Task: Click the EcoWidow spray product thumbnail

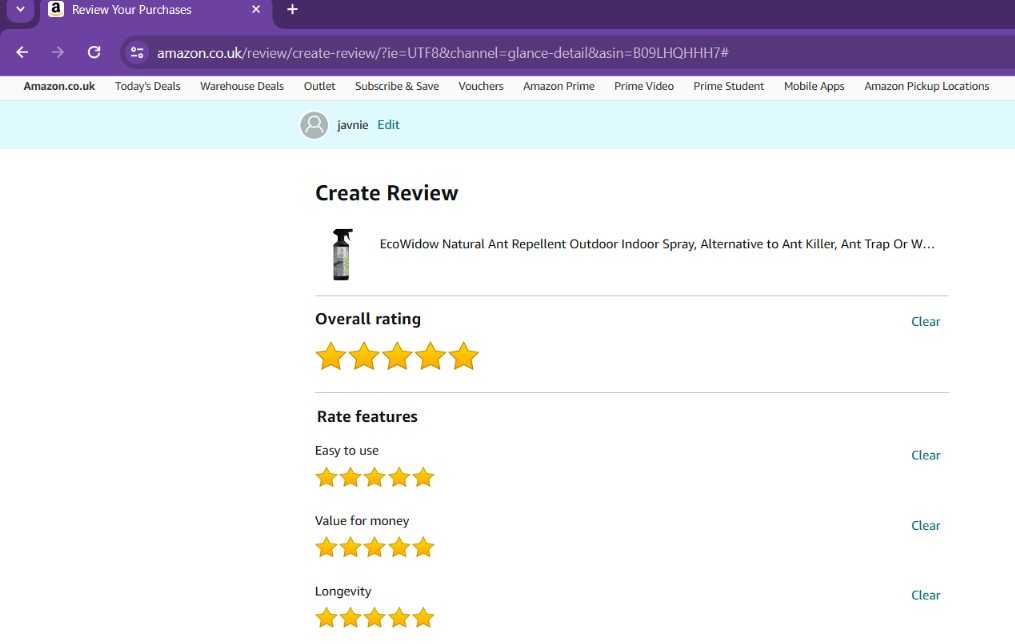Action: 342,254
